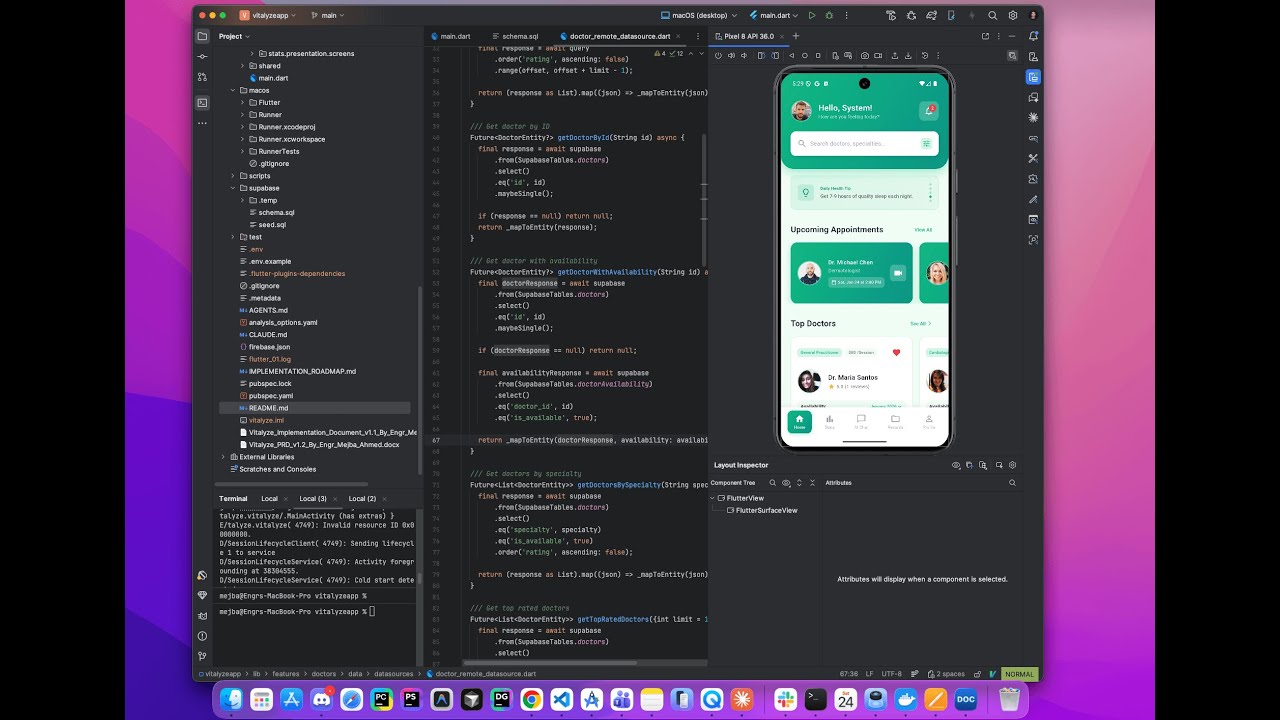The height and width of the screenshot is (720, 1280).
Task: Power button in emulator toolbar
Action: tap(718, 56)
